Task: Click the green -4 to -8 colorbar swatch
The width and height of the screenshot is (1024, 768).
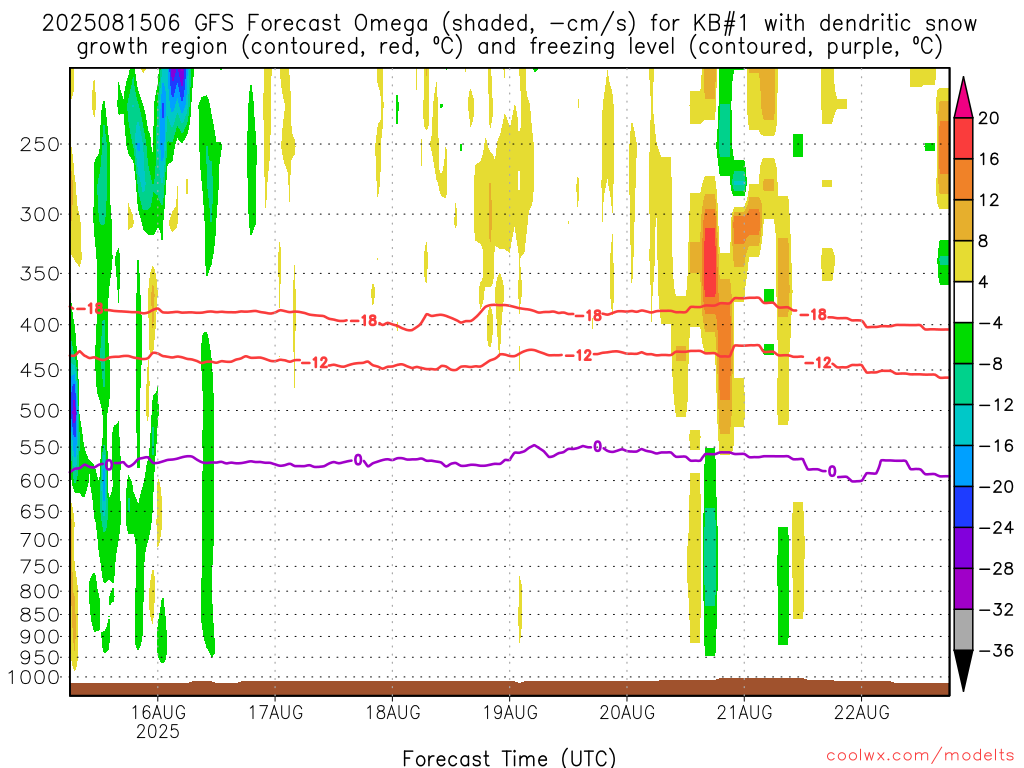Action: point(963,343)
